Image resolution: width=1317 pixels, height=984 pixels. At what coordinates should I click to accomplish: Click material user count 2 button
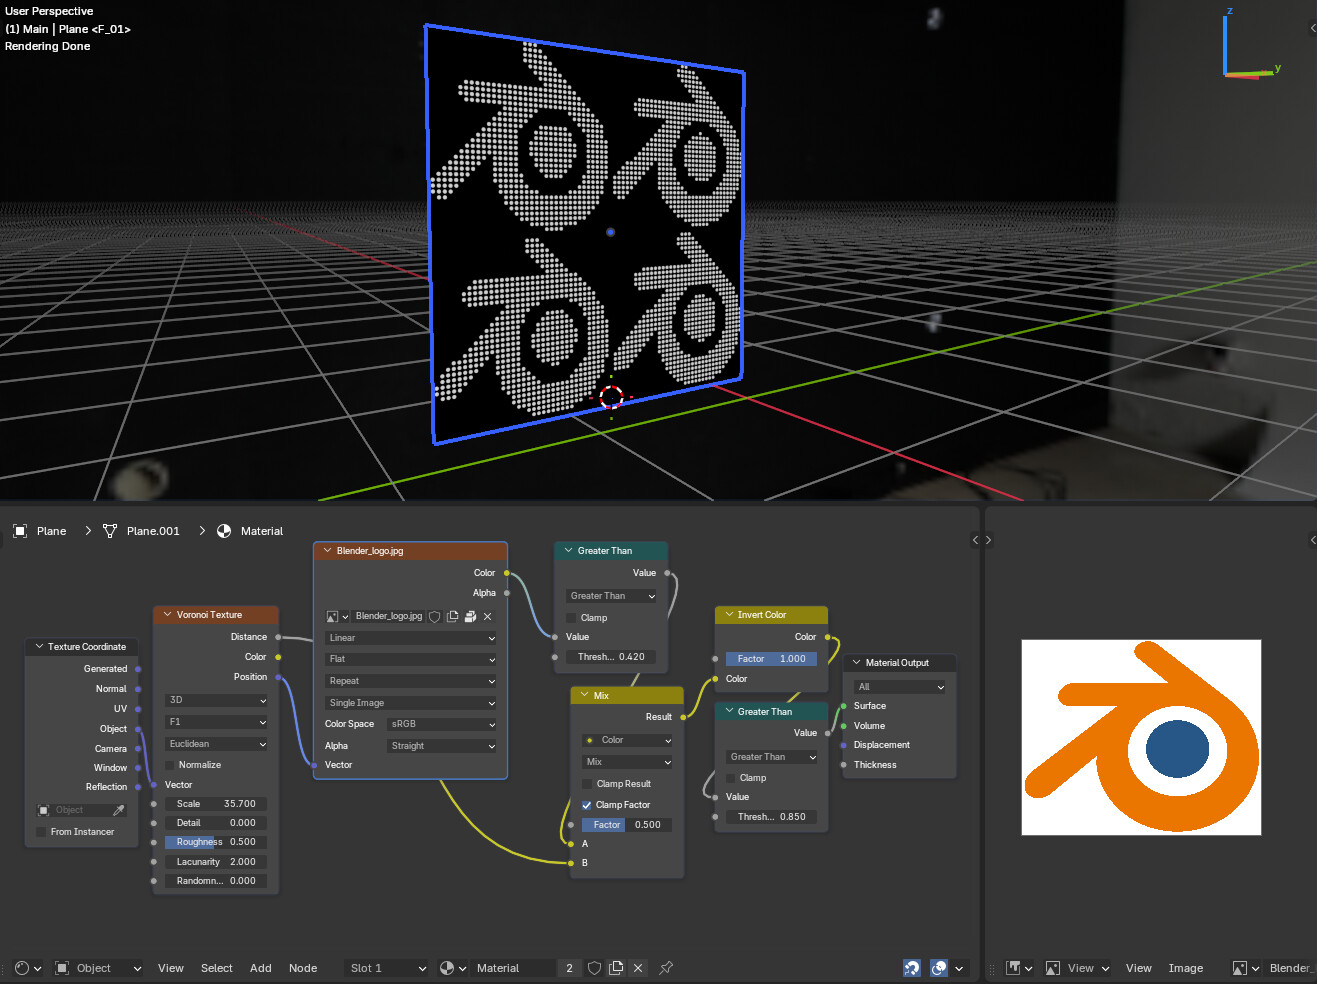(569, 968)
